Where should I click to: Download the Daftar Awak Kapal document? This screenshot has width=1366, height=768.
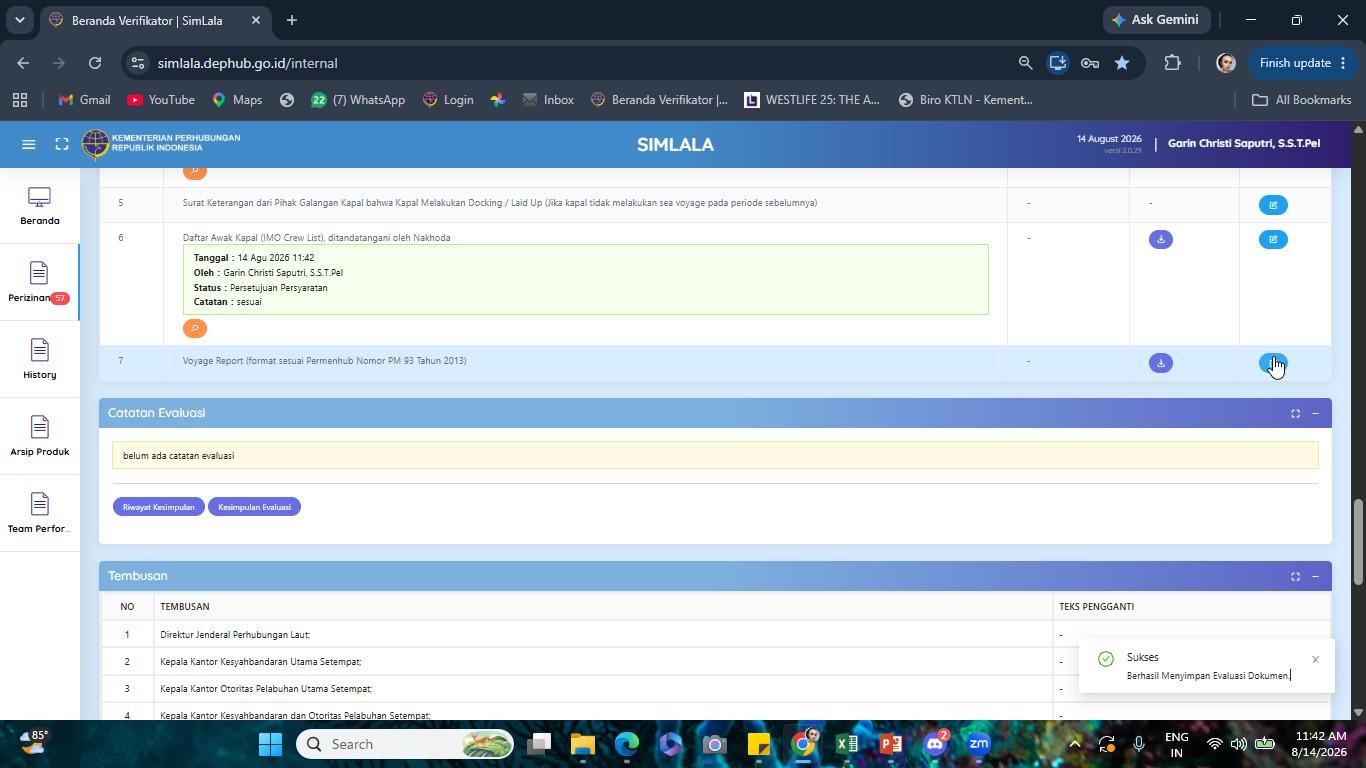[1160, 240]
